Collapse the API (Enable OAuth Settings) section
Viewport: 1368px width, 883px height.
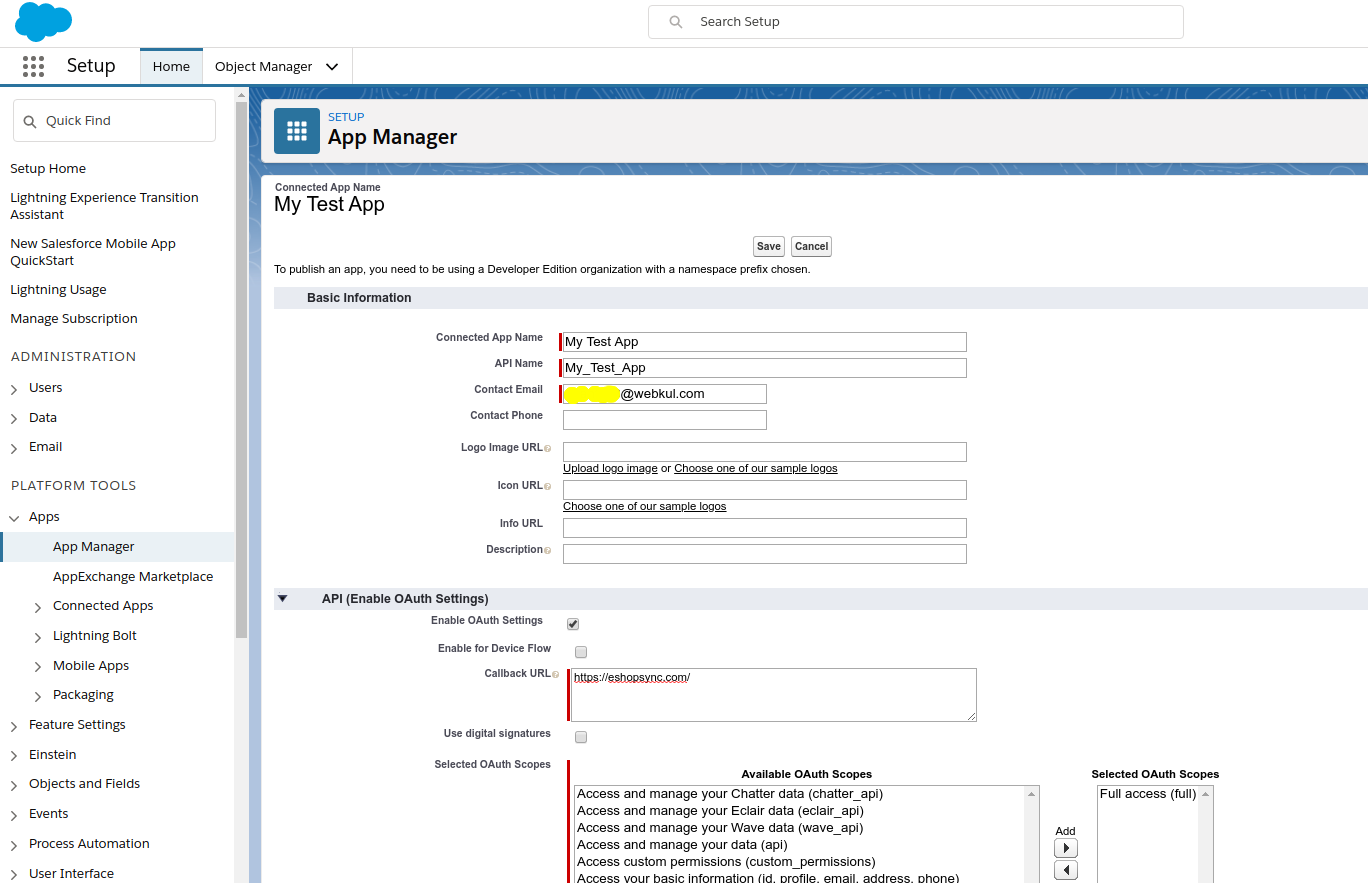tap(282, 599)
